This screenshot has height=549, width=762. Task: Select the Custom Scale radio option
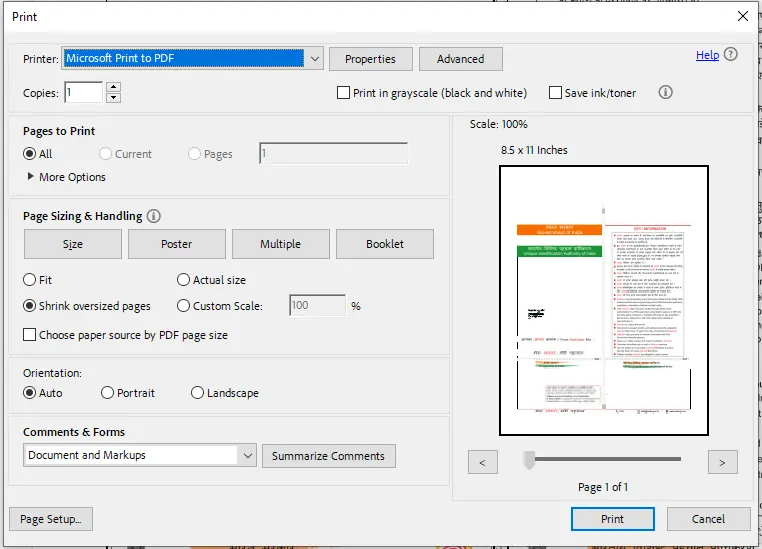pyautogui.click(x=183, y=306)
